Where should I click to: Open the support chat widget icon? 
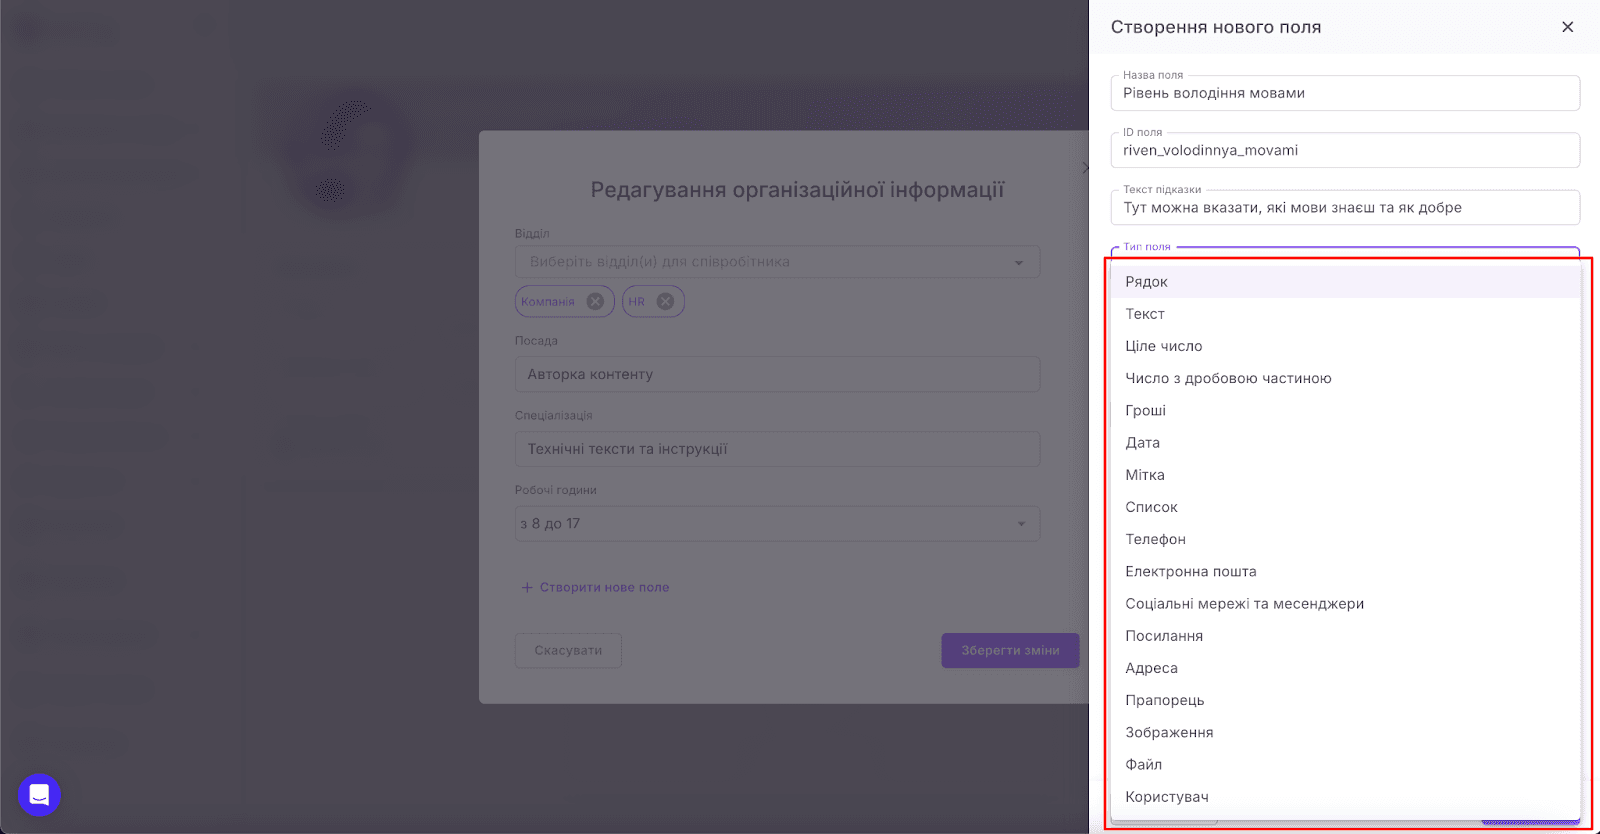pyautogui.click(x=39, y=795)
